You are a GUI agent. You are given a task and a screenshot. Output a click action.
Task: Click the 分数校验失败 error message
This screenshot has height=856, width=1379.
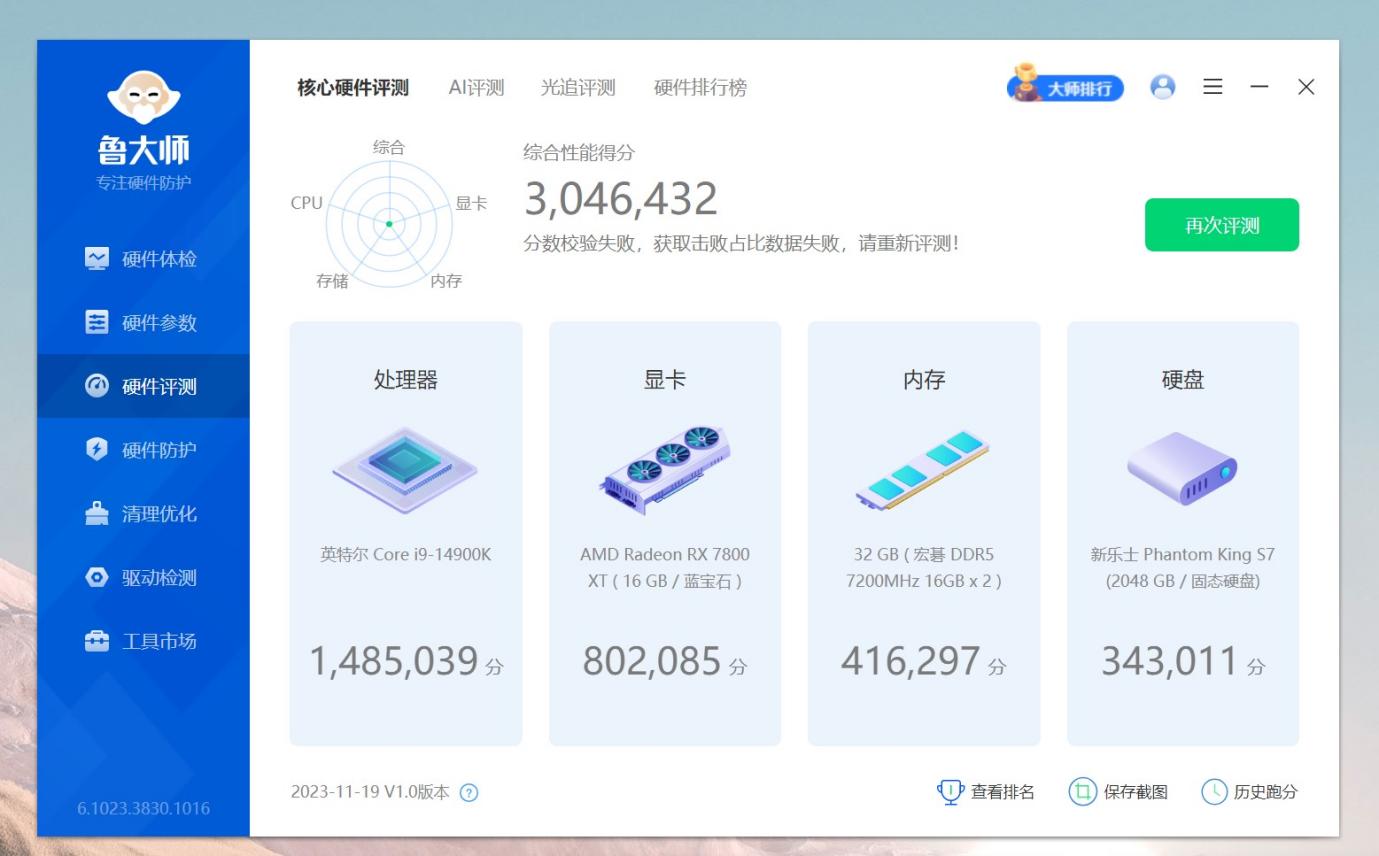coord(741,244)
